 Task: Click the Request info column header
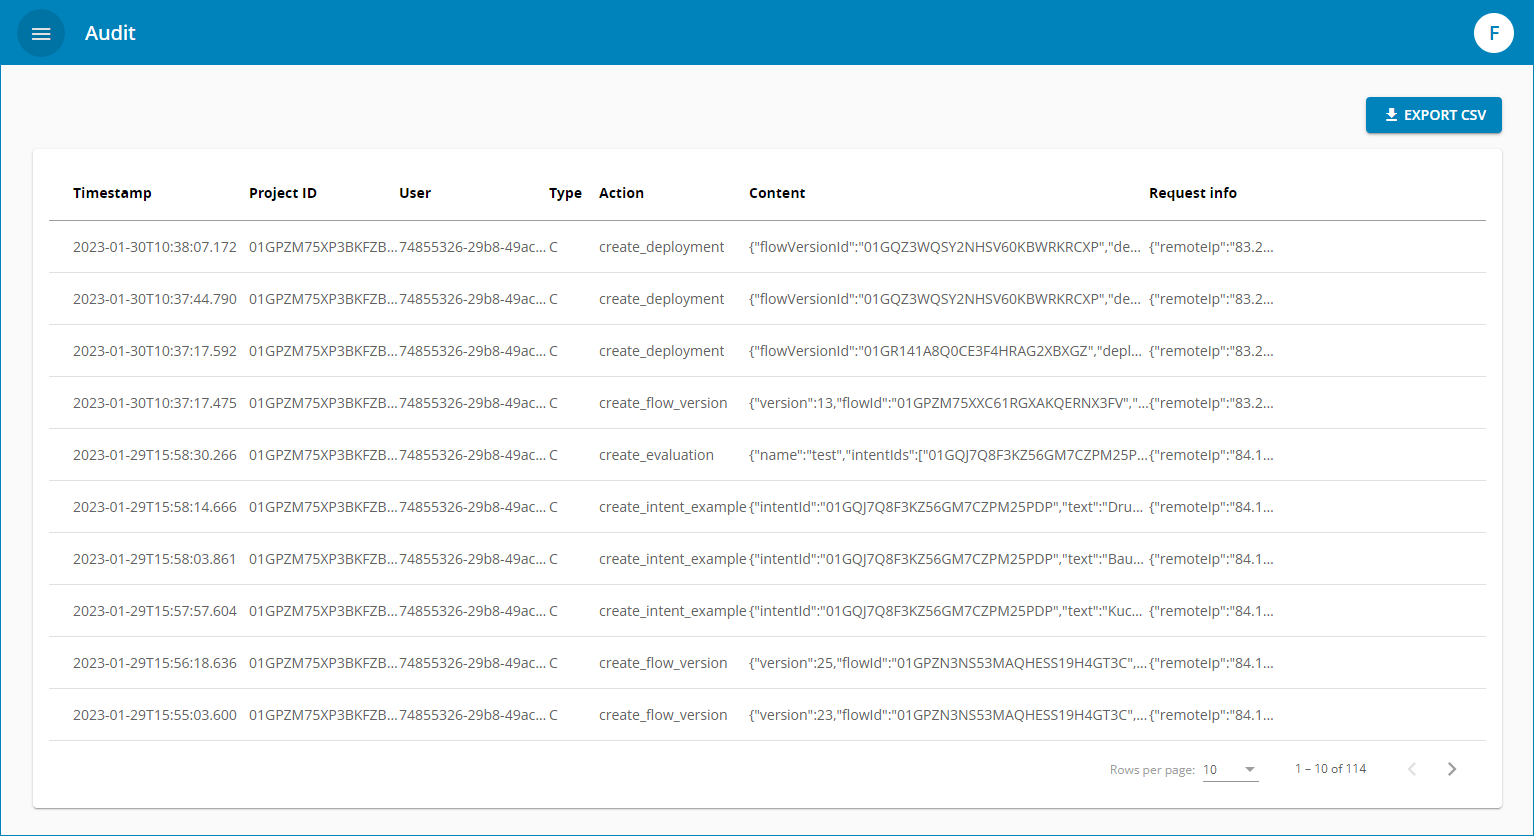(1193, 193)
